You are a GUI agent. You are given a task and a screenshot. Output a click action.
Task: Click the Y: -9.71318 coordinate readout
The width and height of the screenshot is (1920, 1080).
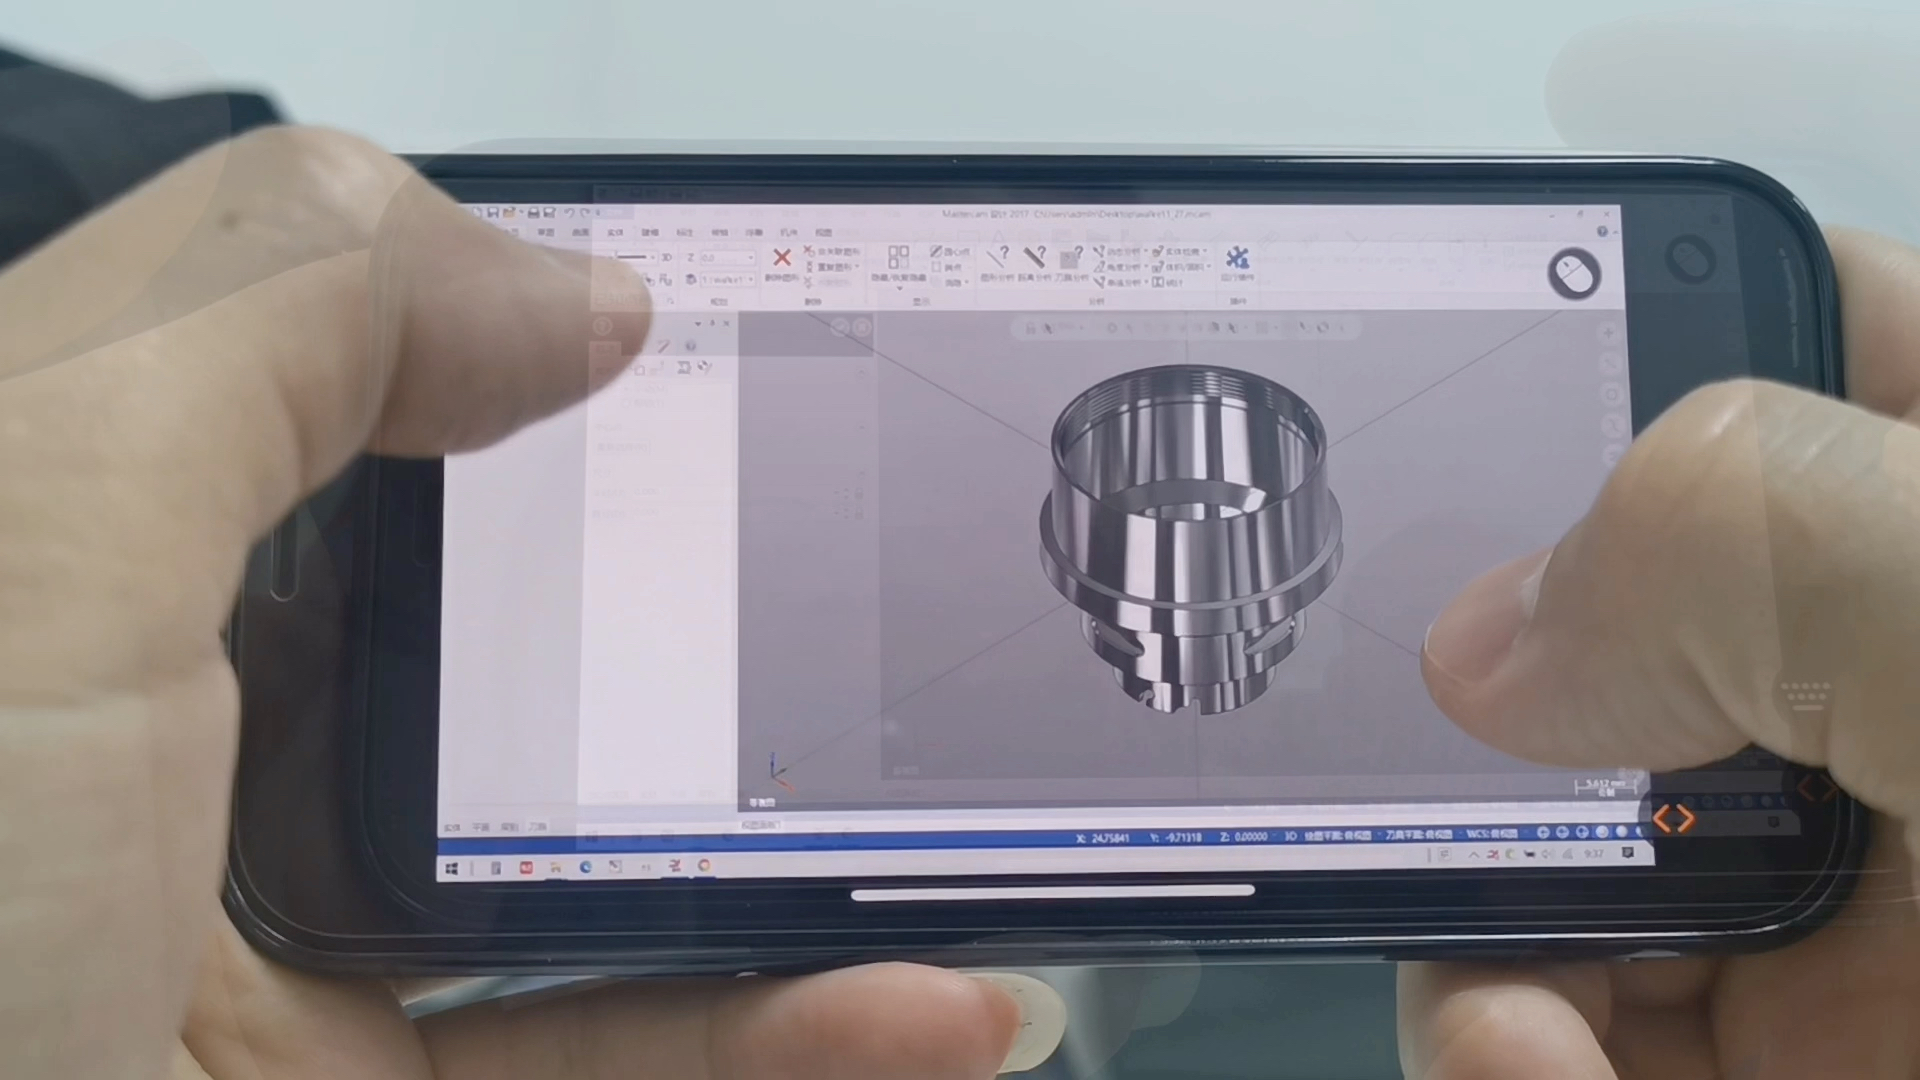[1176, 837]
